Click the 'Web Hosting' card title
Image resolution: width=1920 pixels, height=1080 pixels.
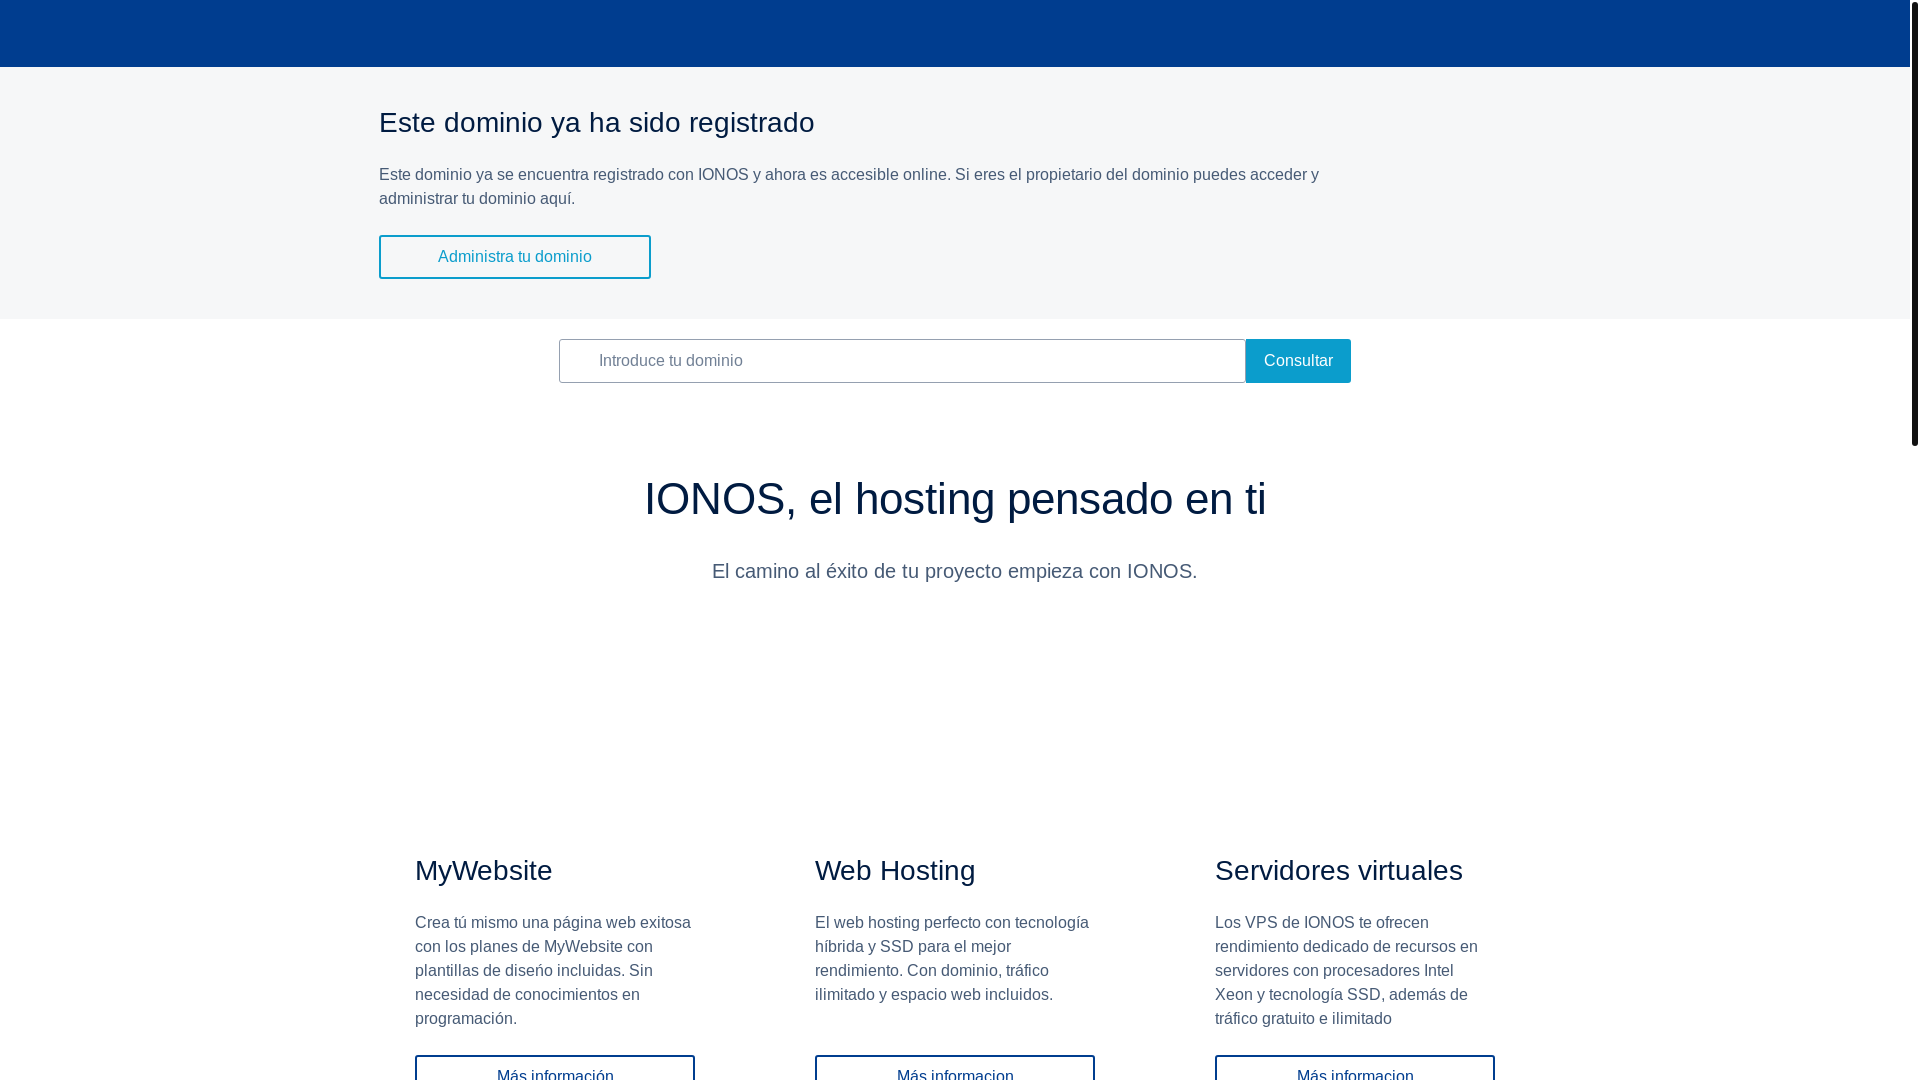click(895, 871)
